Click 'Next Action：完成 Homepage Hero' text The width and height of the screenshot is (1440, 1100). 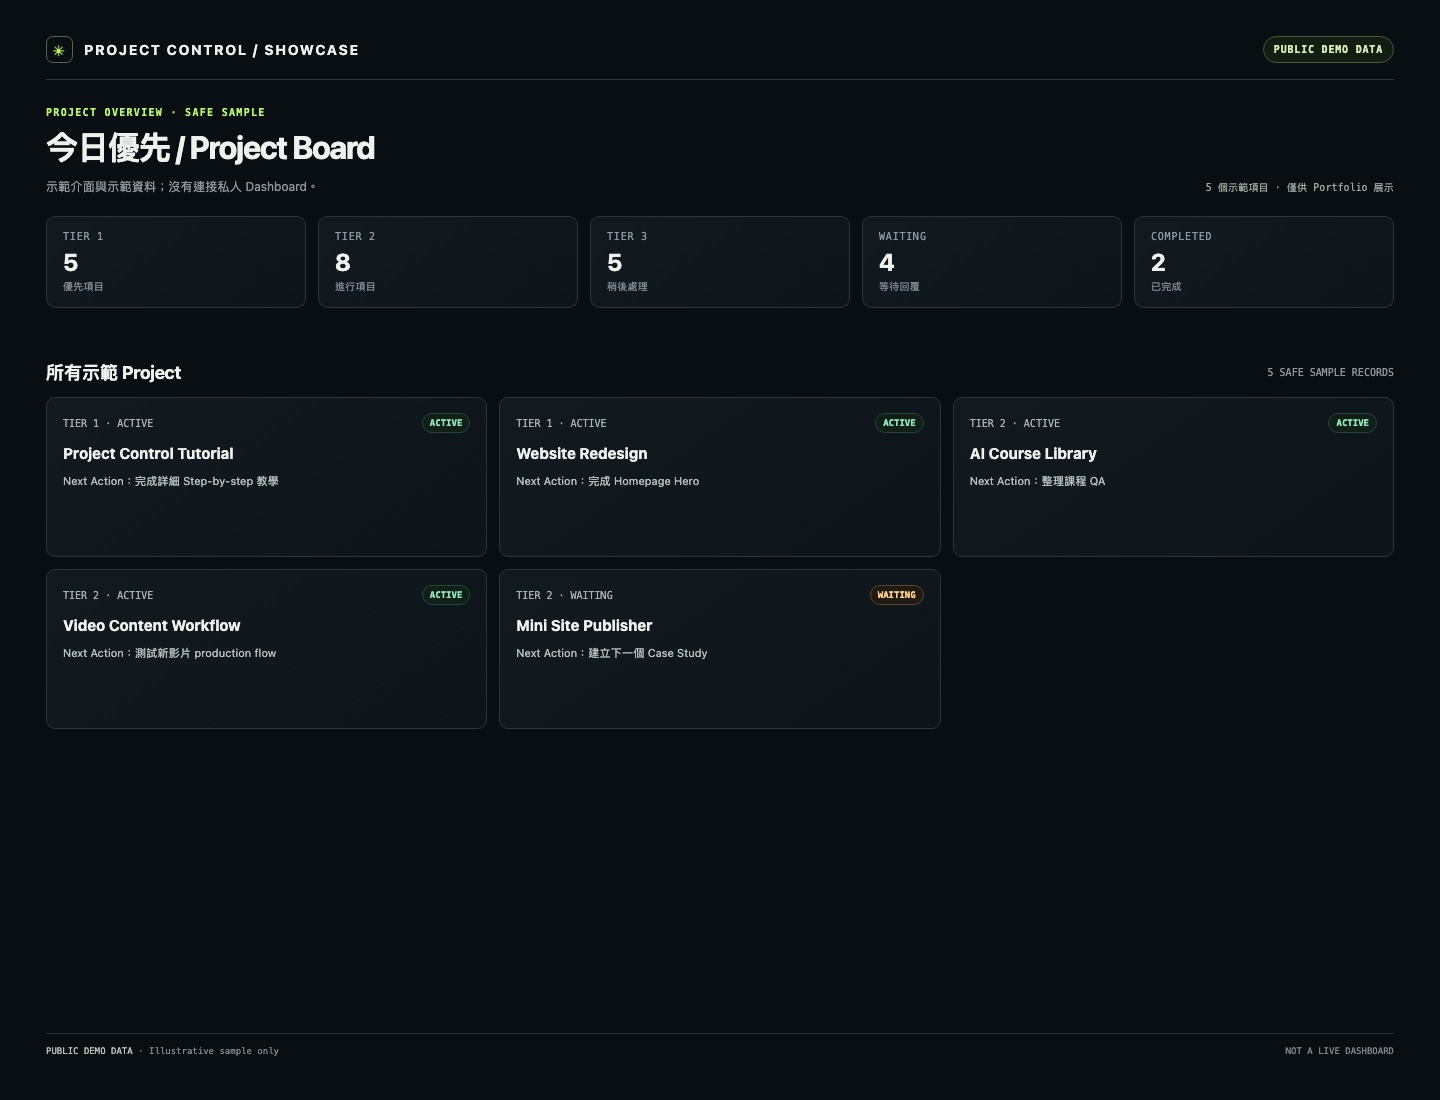click(608, 481)
